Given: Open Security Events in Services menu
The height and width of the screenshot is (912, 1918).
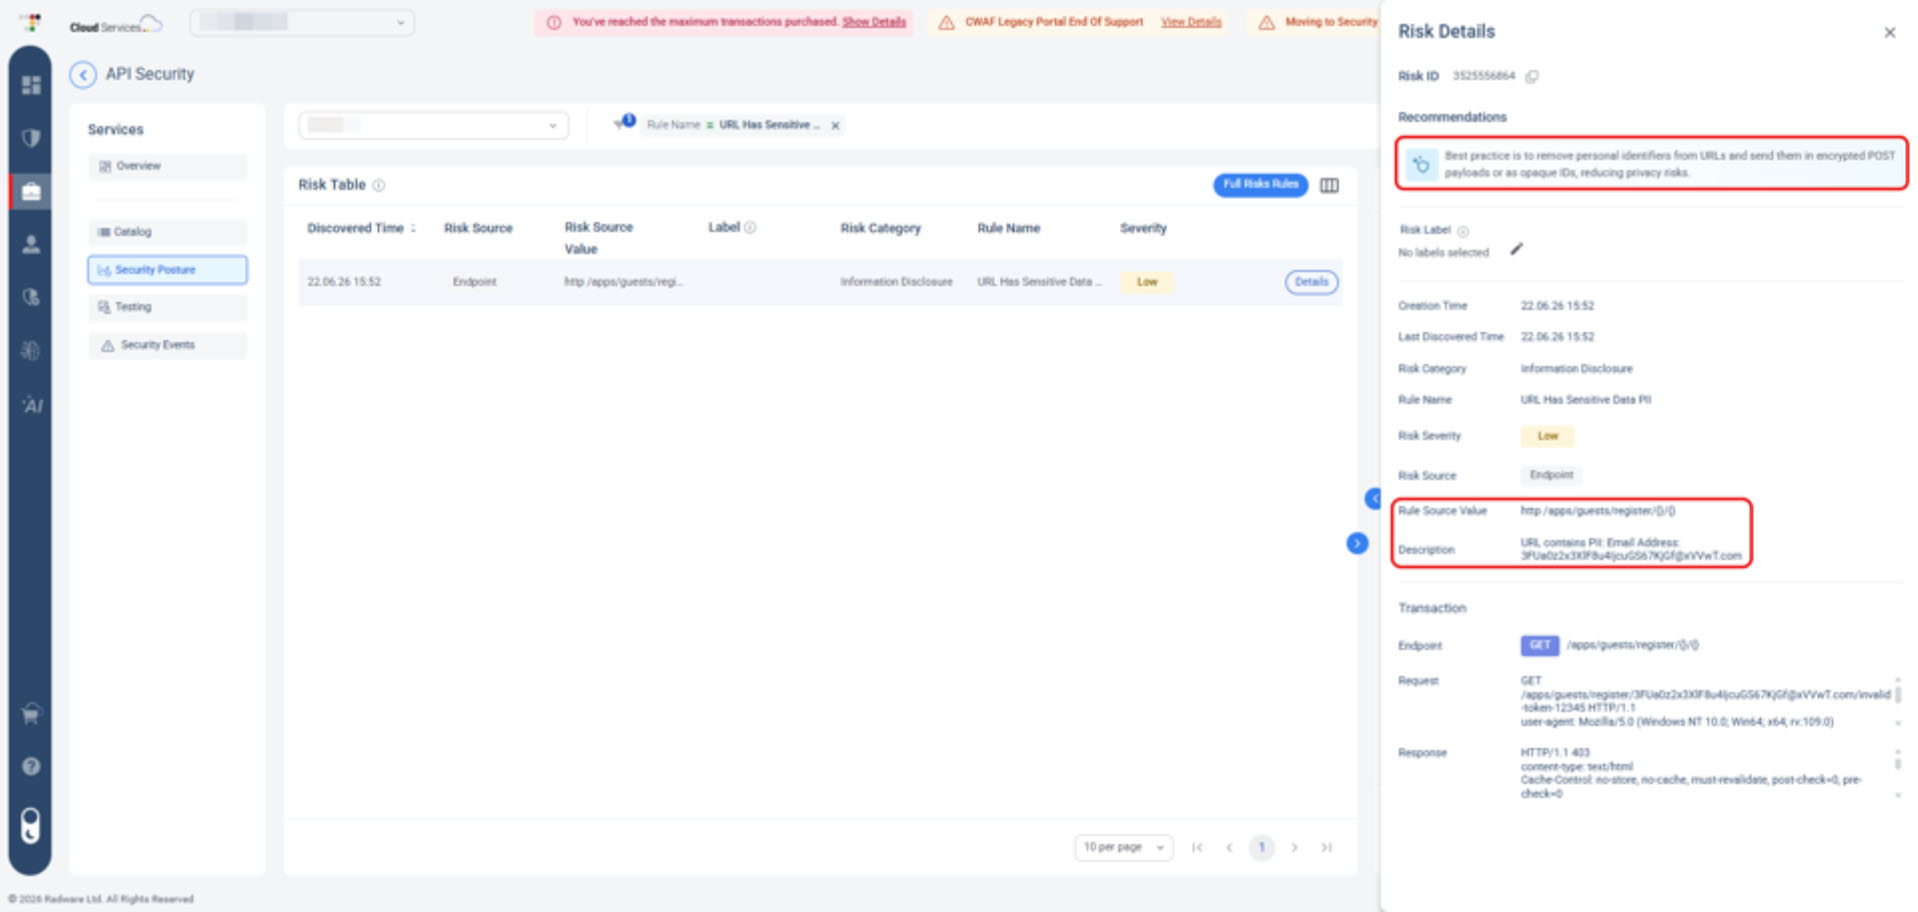Looking at the screenshot, I should (x=167, y=345).
